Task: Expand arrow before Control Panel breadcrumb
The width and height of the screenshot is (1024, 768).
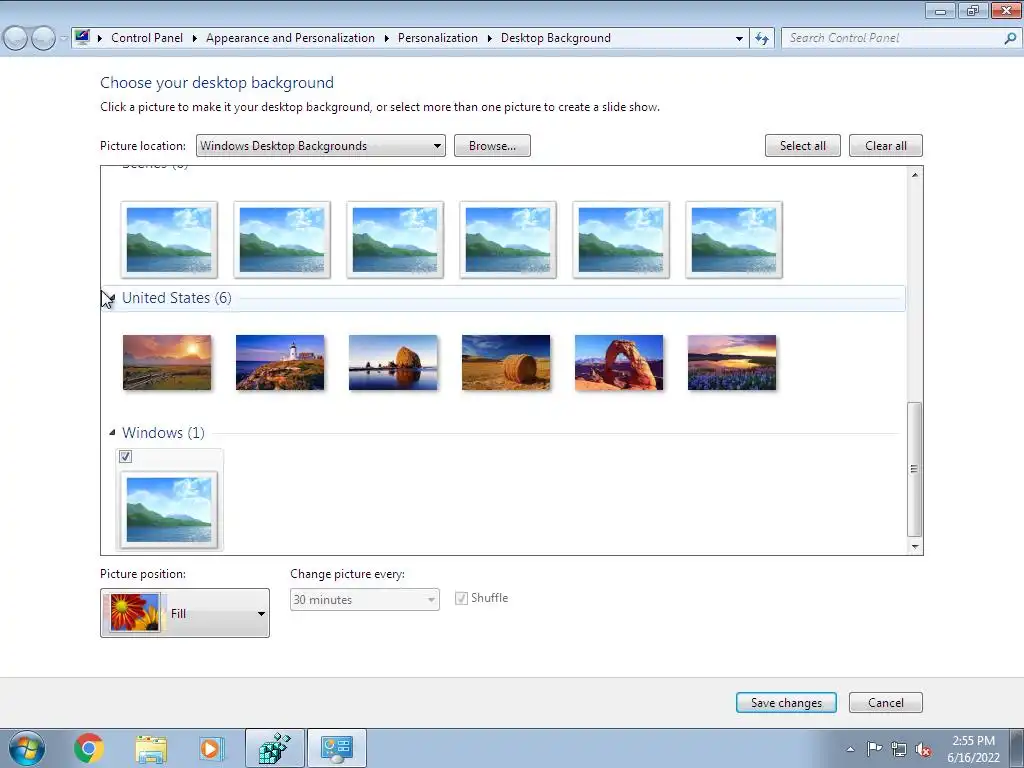Action: coord(100,39)
